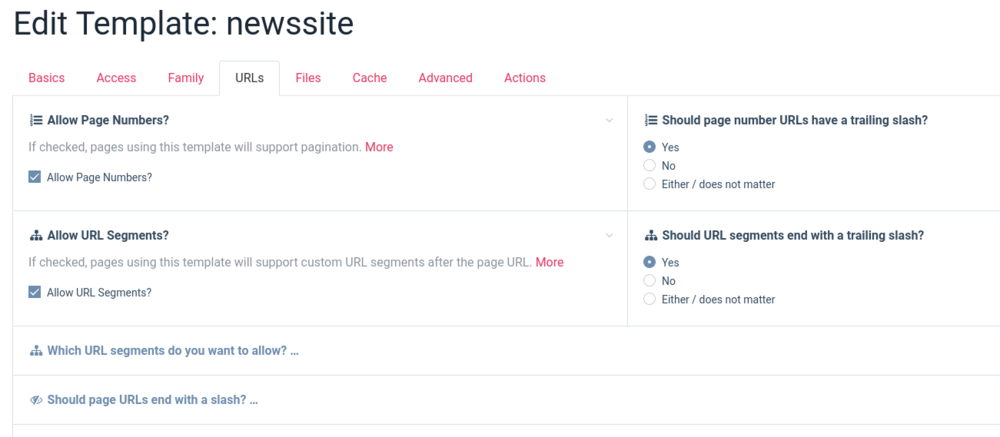
Task: Switch to the Basics tab
Action: tap(46, 78)
